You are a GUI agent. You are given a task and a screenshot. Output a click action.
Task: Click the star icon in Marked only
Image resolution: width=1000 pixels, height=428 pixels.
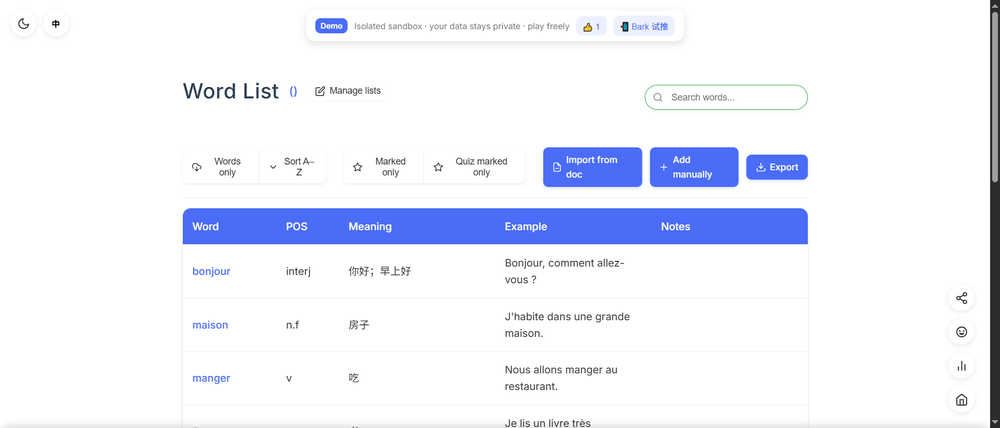tap(357, 167)
